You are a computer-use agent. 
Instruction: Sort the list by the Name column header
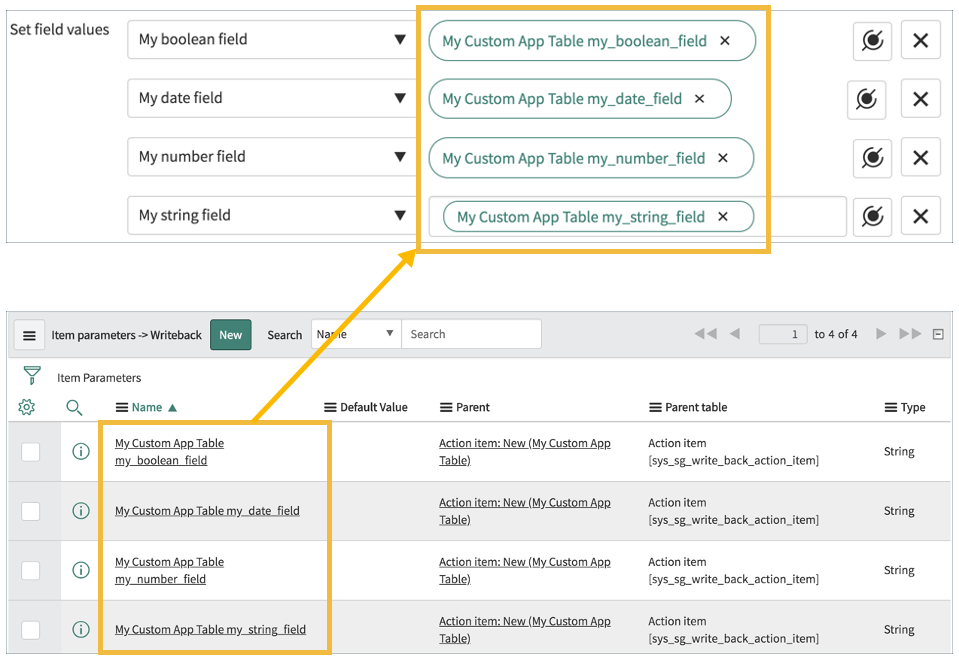click(146, 407)
